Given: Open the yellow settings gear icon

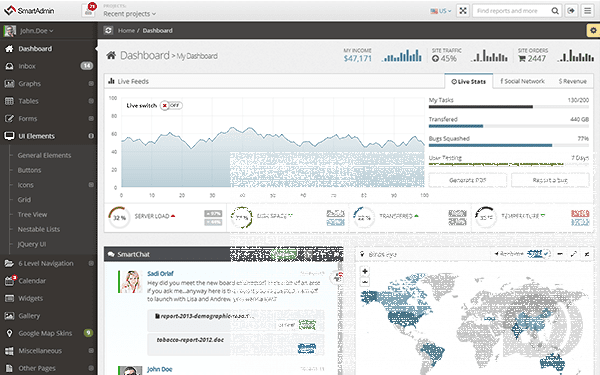Looking at the screenshot, I should point(593,30).
